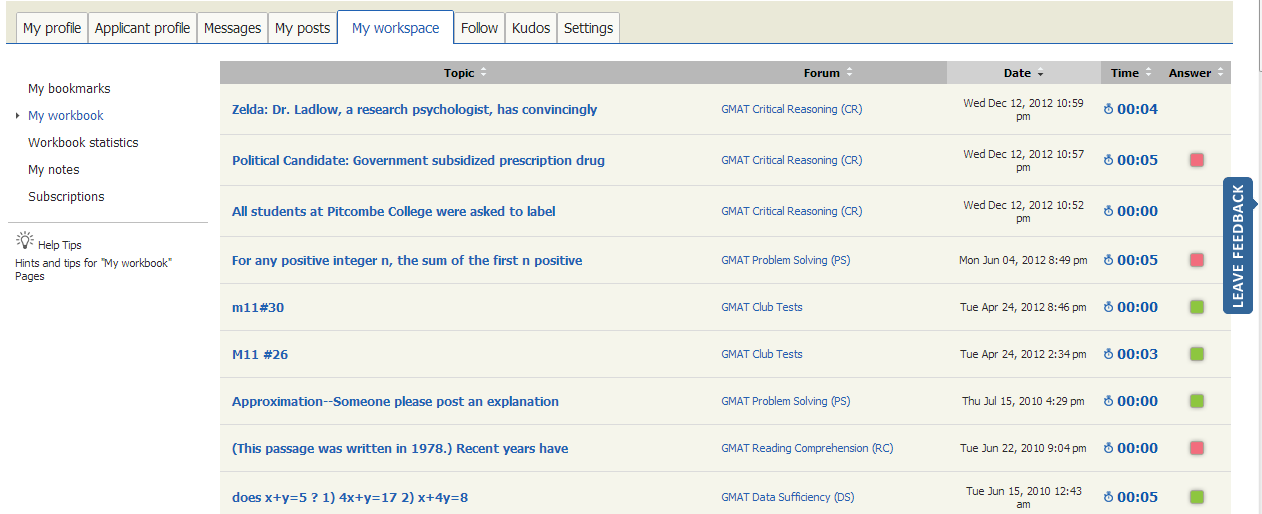
Task: Open My bookmarks in the sidebar
Action: (x=69, y=89)
